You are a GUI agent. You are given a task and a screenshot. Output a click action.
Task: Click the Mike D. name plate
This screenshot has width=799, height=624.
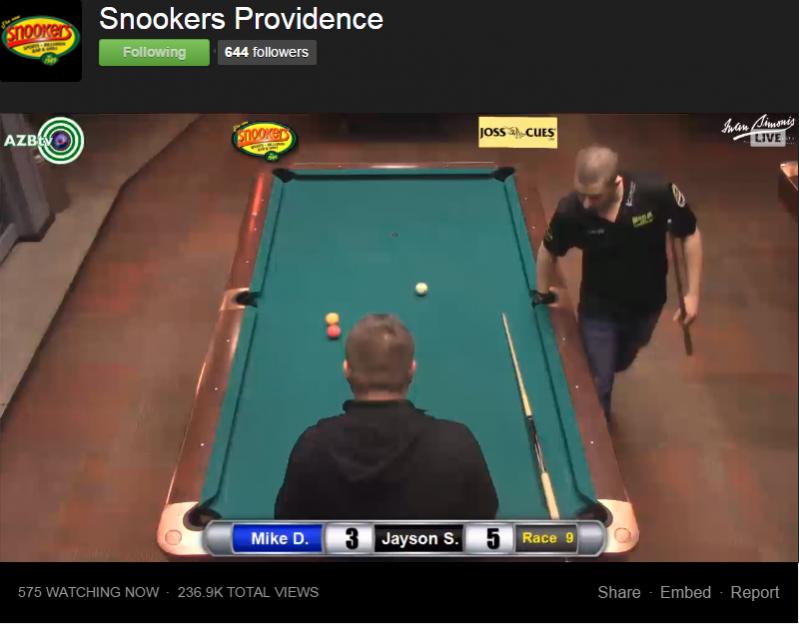coord(278,538)
